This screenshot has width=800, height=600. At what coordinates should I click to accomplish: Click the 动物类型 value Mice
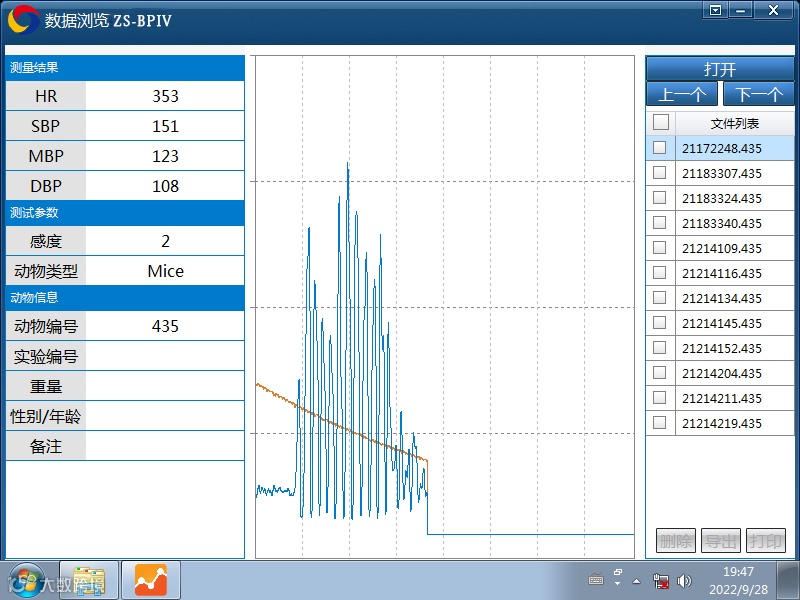click(x=165, y=271)
